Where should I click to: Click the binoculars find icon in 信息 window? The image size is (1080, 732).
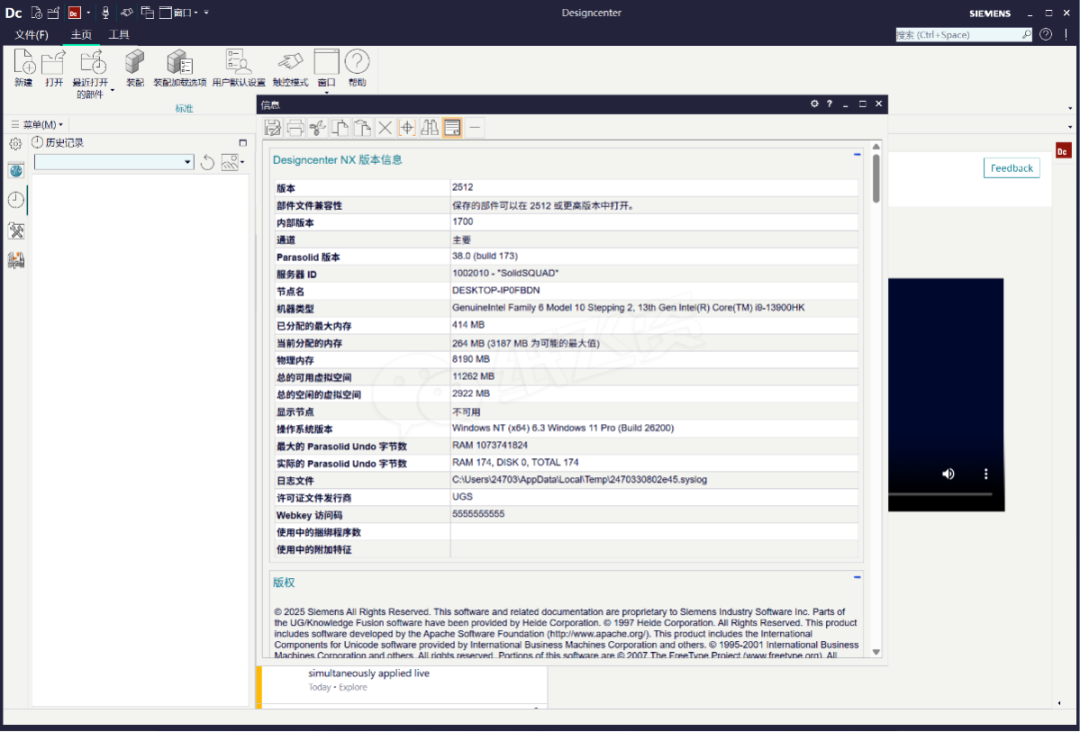(429, 128)
